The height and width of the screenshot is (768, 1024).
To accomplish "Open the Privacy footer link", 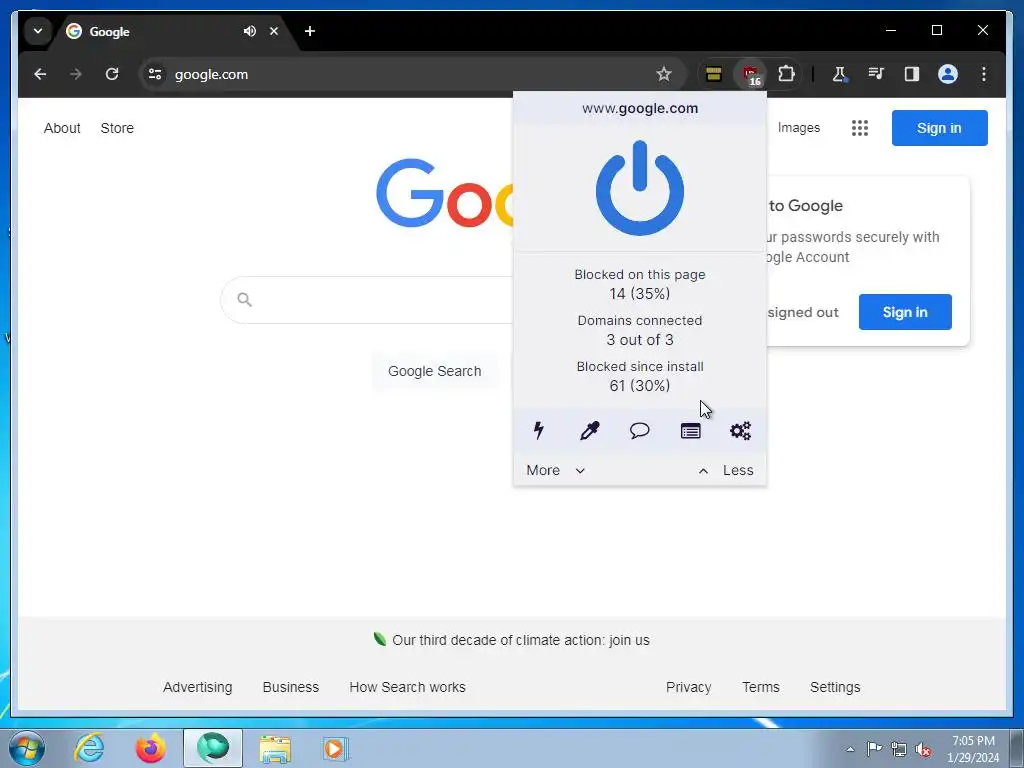I will [x=688, y=687].
